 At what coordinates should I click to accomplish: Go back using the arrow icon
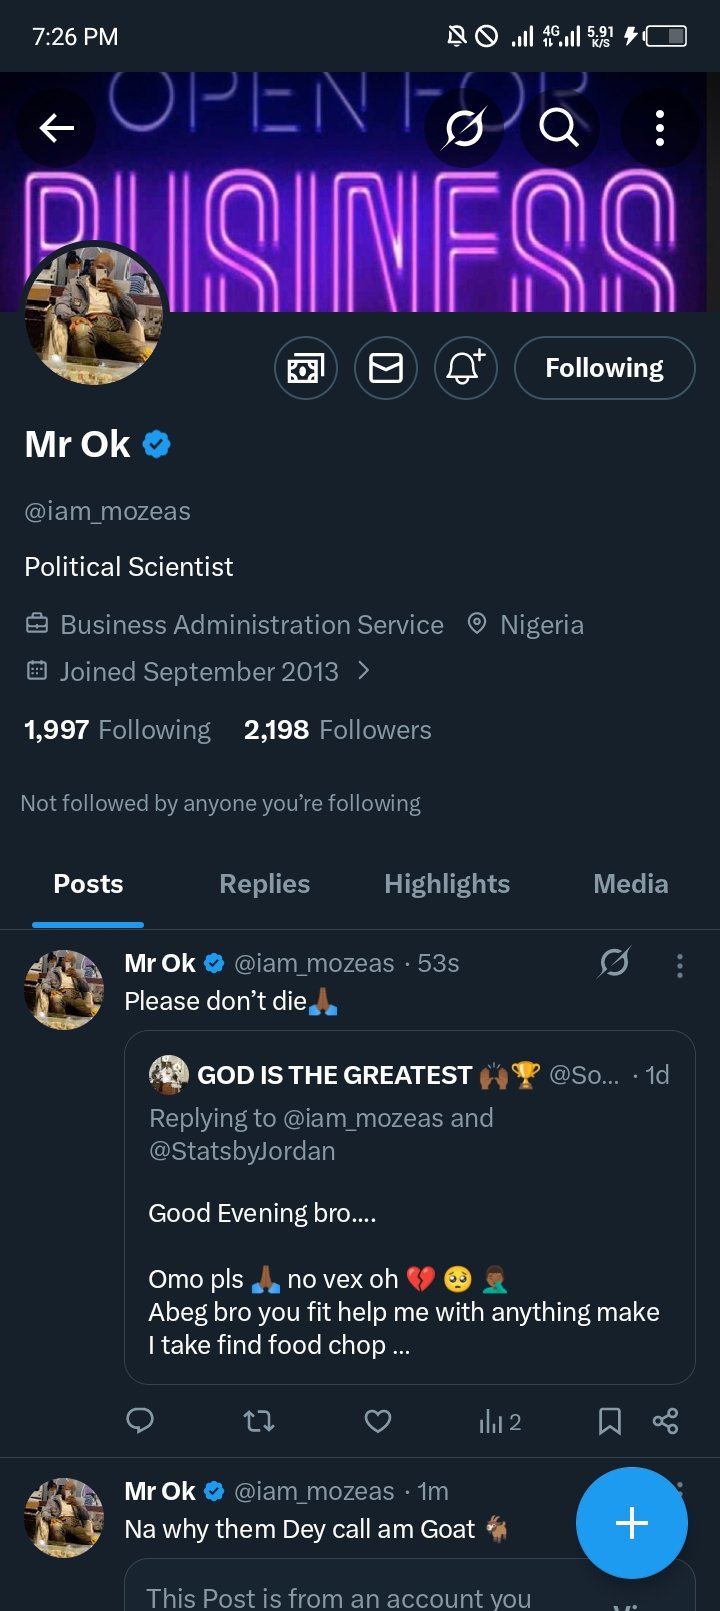pos(57,128)
